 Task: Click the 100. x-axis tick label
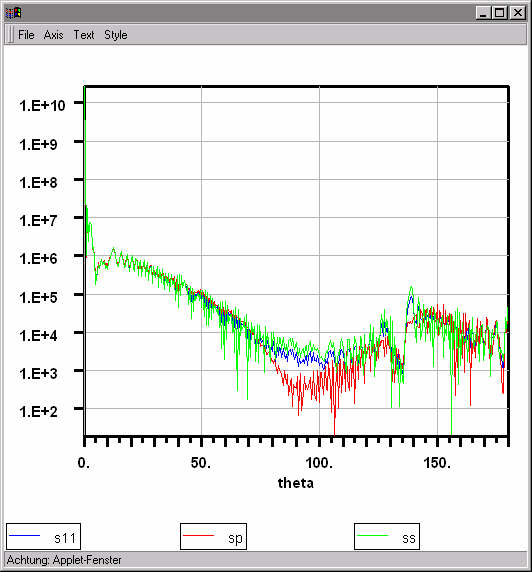point(319,463)
